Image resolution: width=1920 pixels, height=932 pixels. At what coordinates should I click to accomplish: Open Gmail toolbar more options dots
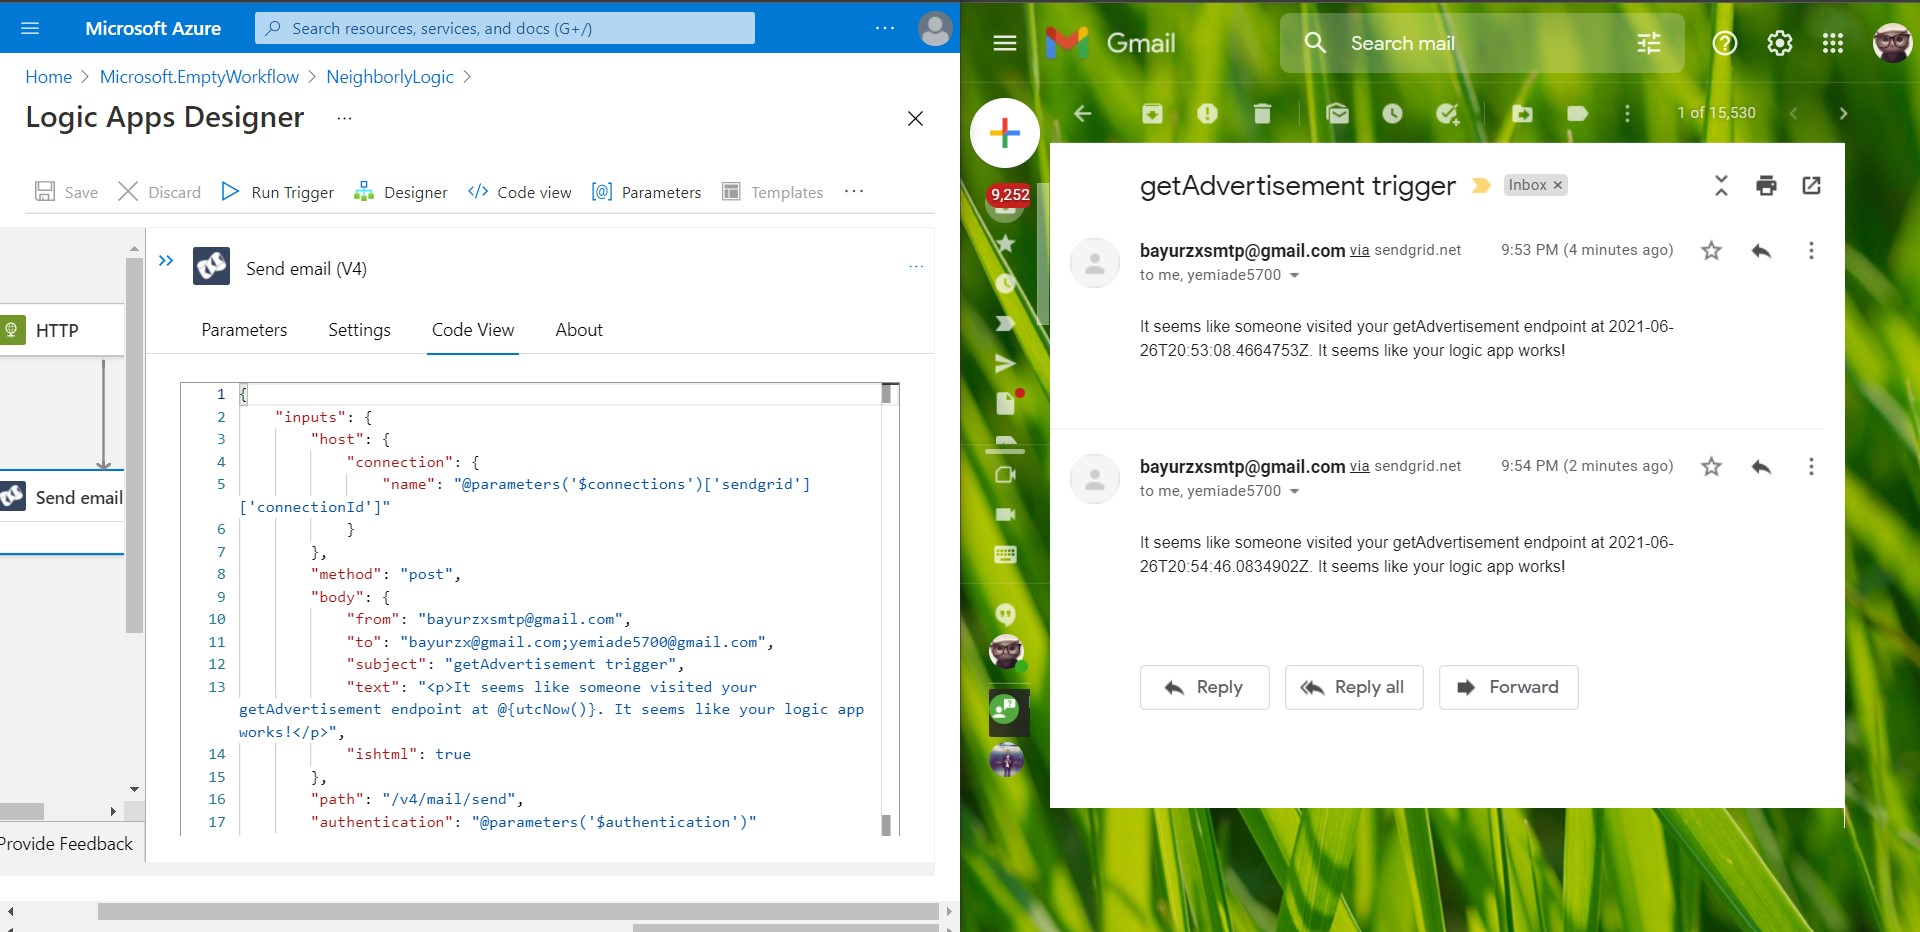(1628, 114)
